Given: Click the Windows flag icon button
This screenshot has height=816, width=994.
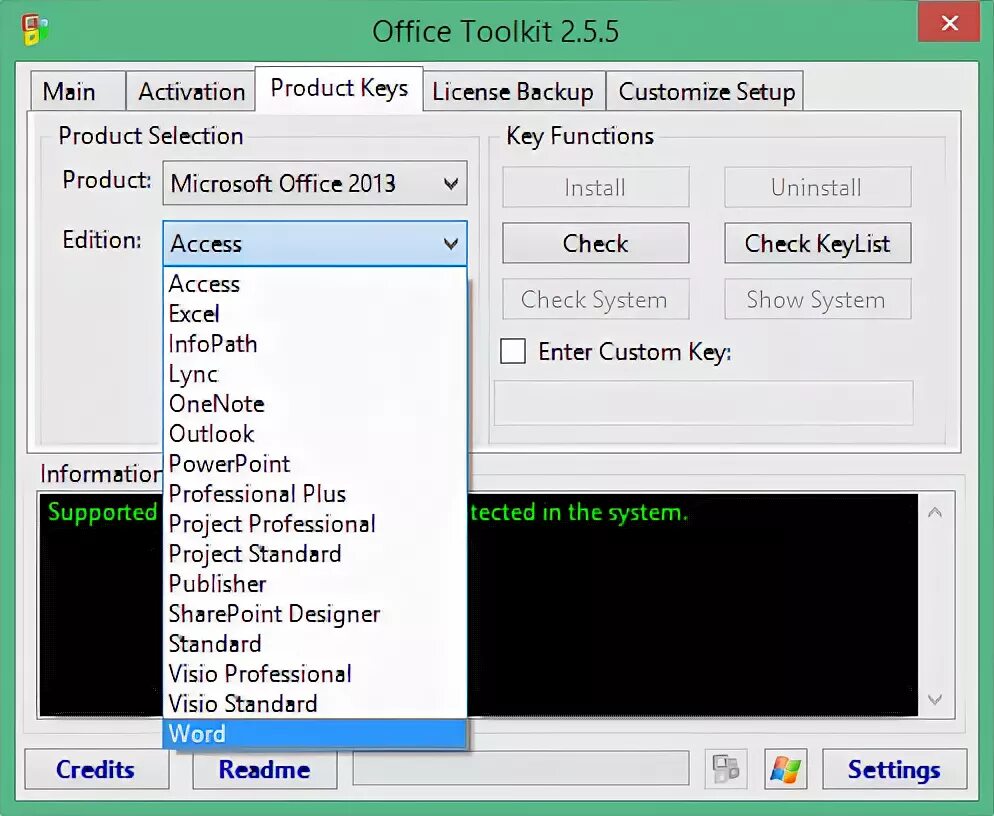Looking at the screenshot, I should pyautogui.click(x=785, y=769).
